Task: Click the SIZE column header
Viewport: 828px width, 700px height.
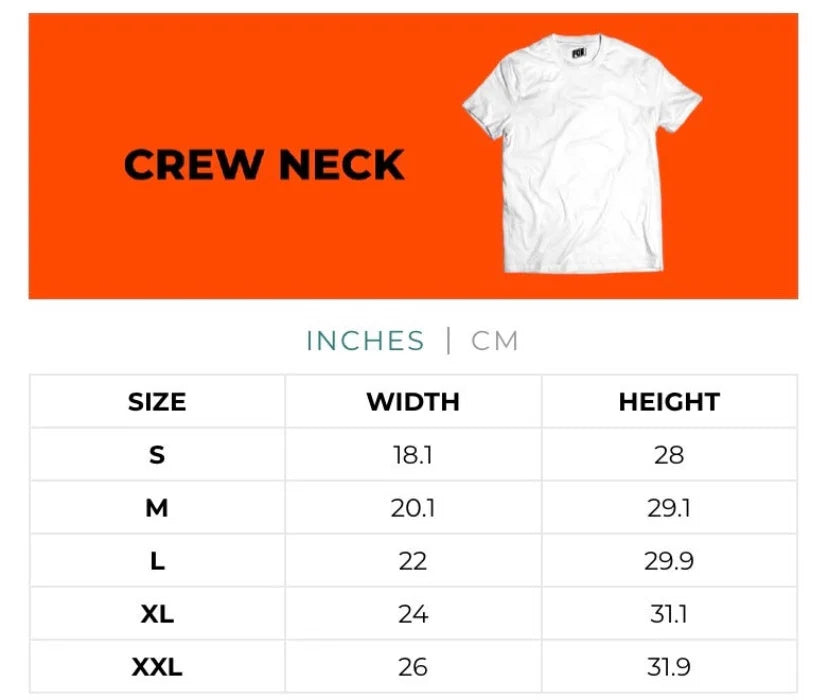Action: pyautogui.click(x=157, y=402)
